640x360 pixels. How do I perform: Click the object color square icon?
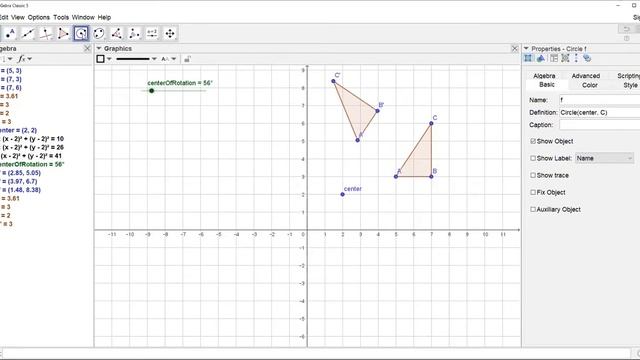point(100,59)
